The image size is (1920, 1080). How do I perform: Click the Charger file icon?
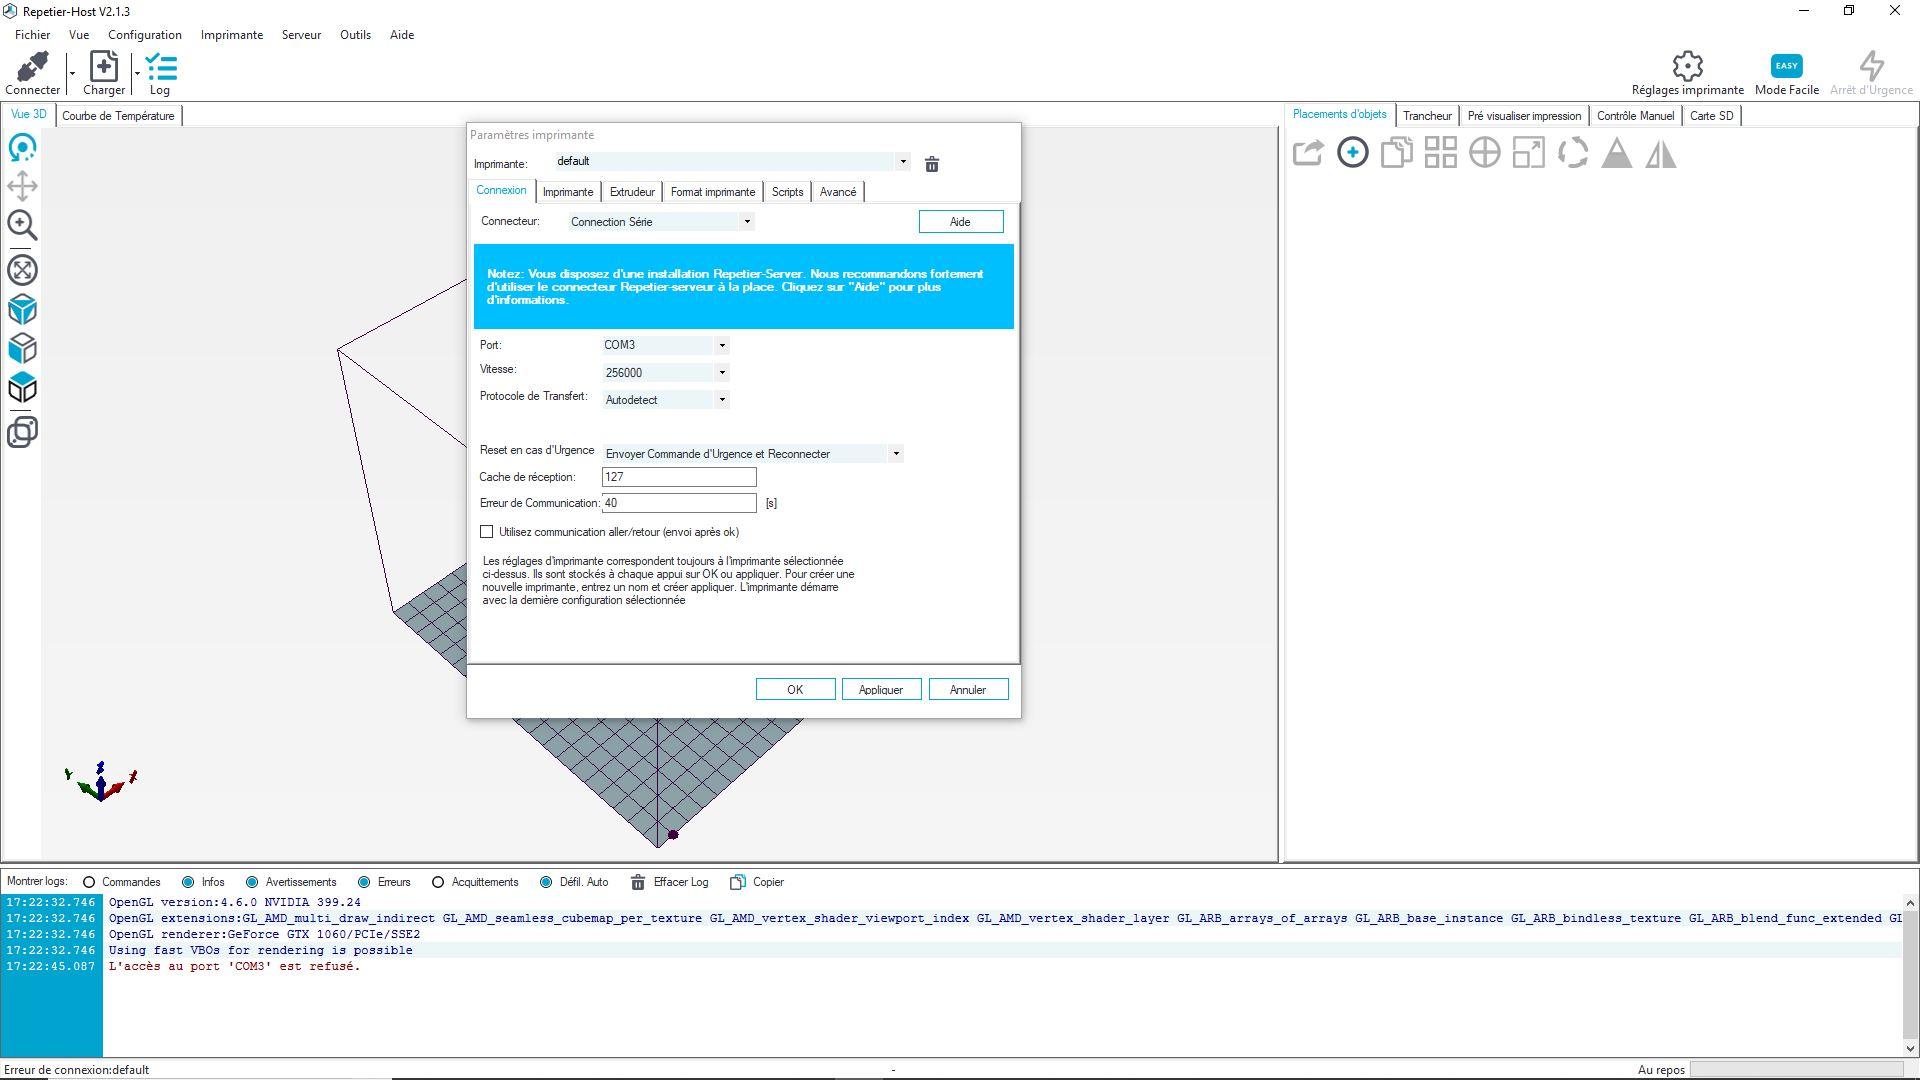coord(103,67)
